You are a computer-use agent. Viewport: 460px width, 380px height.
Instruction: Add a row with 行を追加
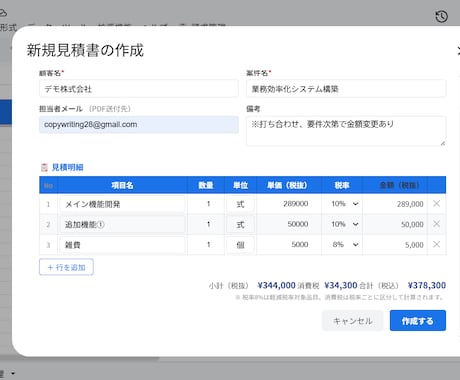[x=66, y=267]
